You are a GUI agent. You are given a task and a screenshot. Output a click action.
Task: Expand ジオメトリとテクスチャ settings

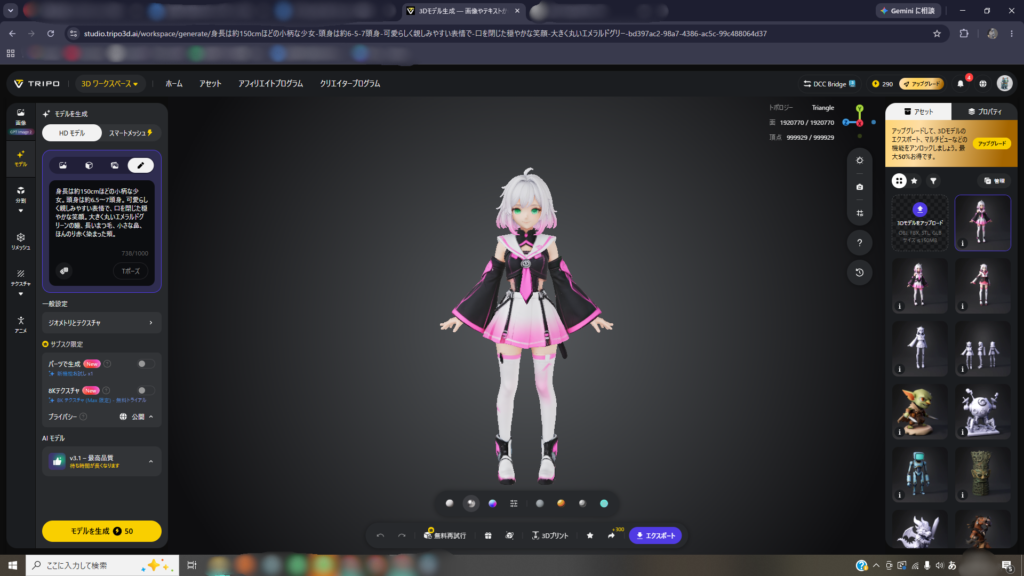point(101,323)
